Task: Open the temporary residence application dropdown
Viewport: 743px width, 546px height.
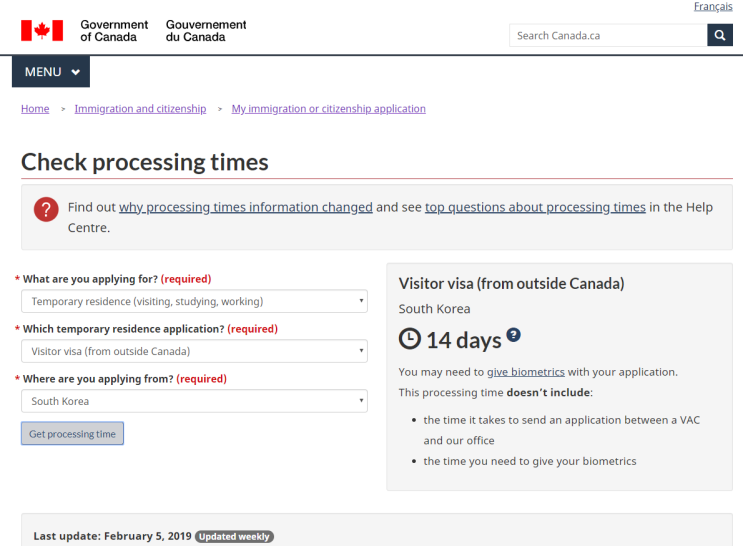Action: coord(194,351)
